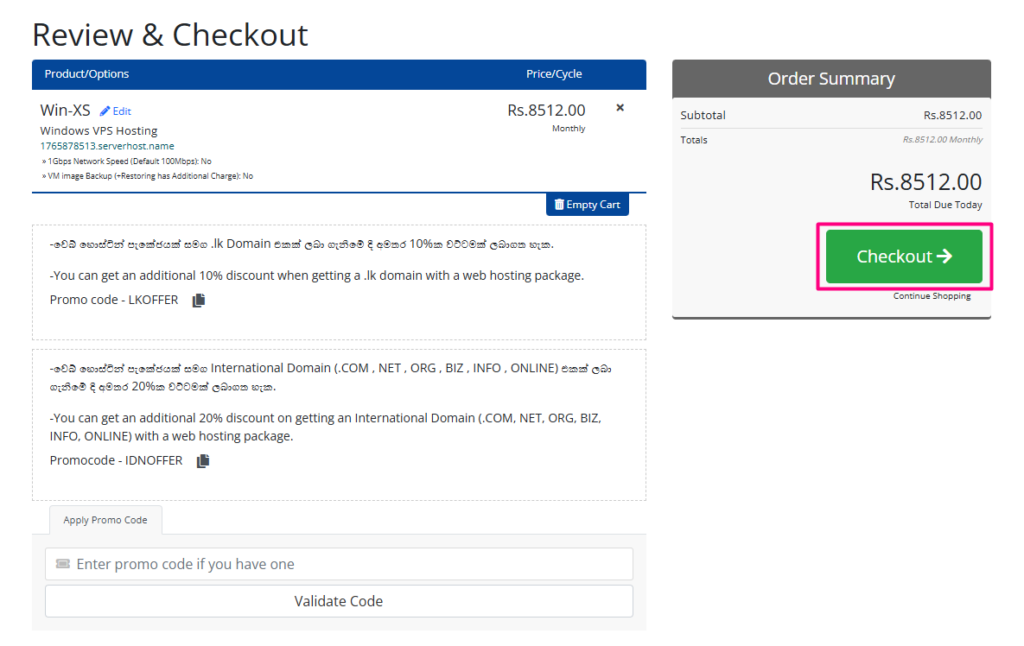
Task: Click the Review & Checkout page heading
Action: click(x=170, y=35)
